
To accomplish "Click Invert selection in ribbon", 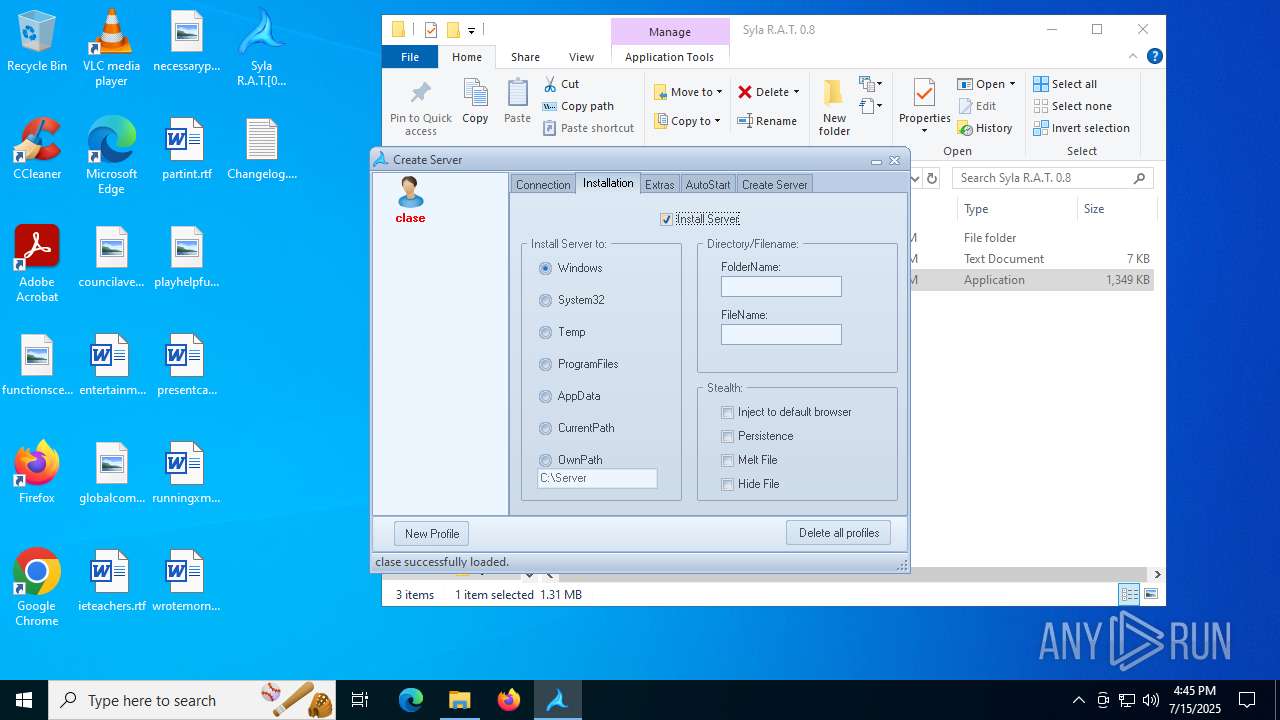I will pos(1081,128).
